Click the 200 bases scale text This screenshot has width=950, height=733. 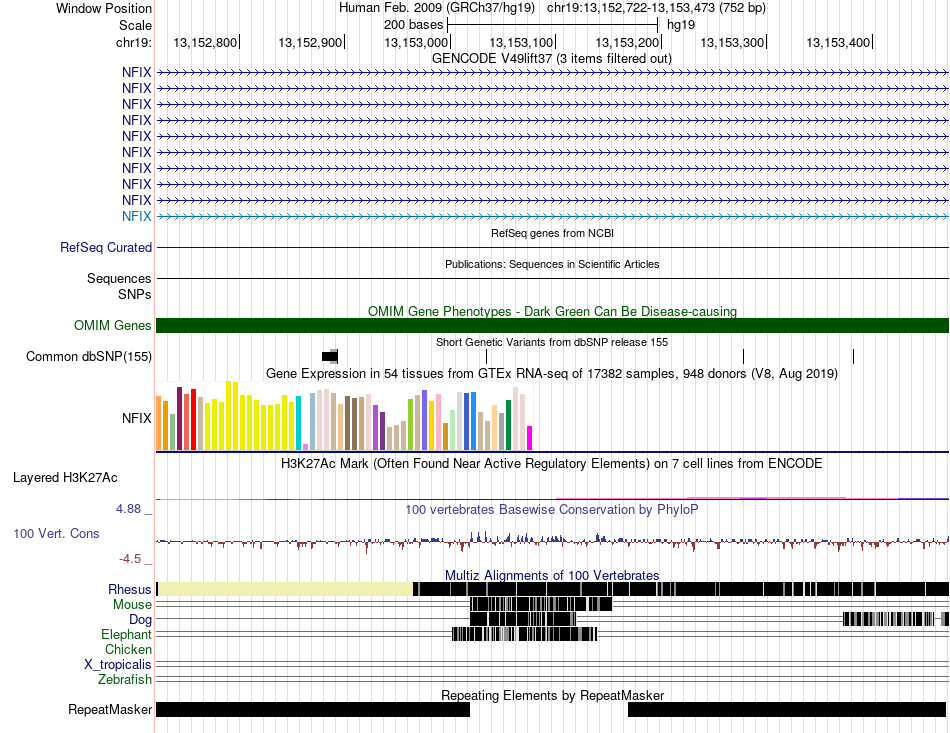point(413,25)
